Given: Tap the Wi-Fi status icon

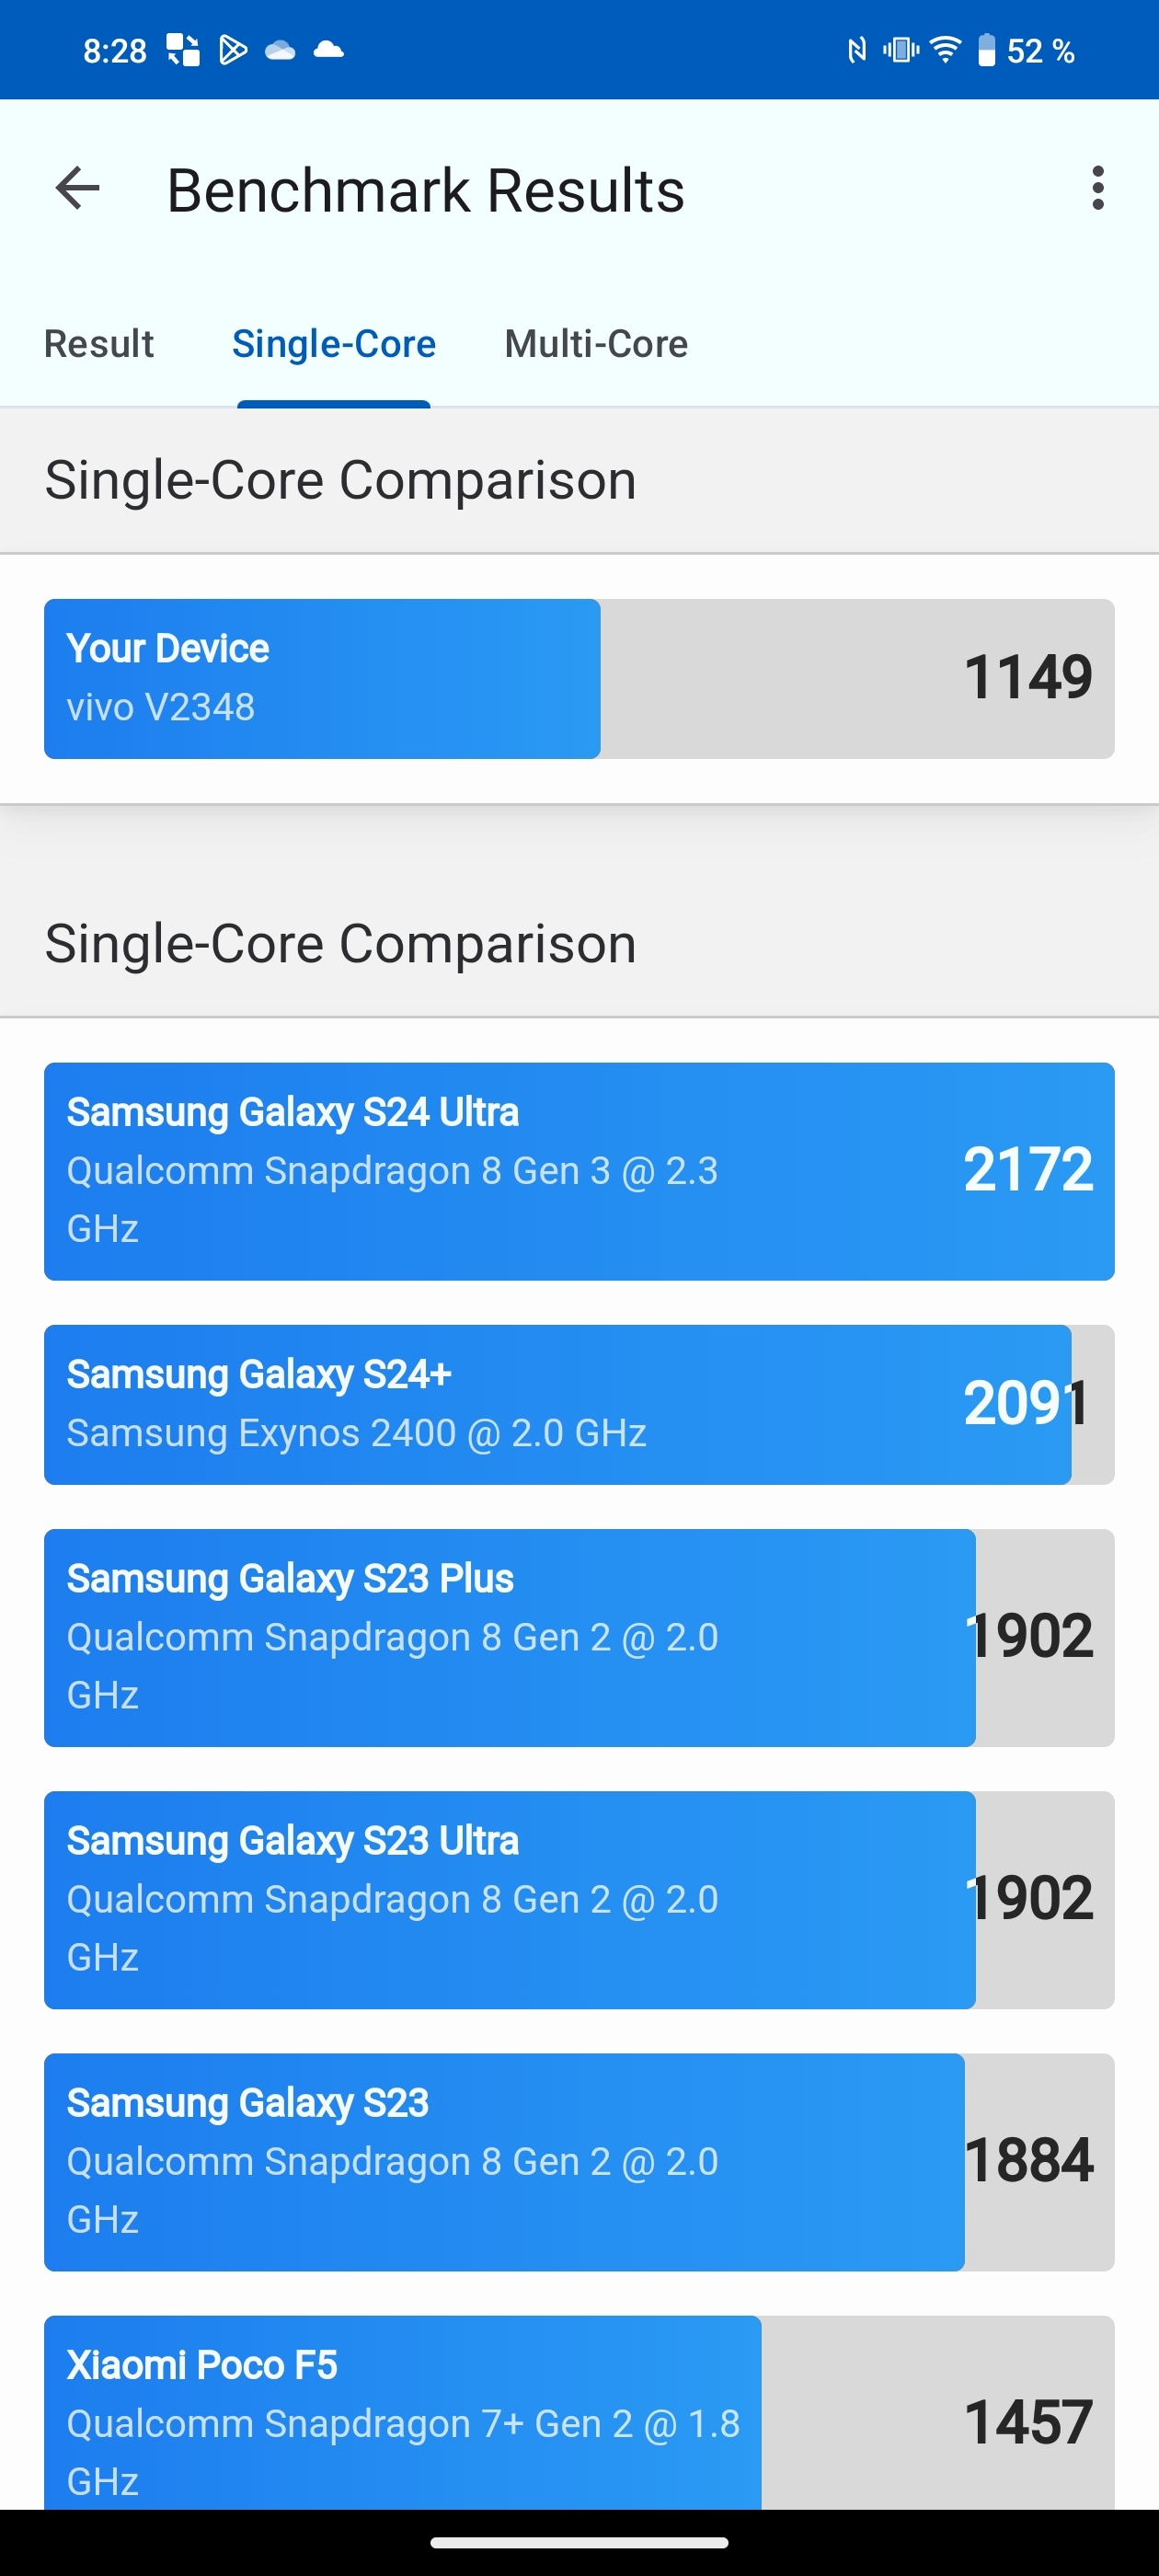Looking at the screenshot, I should pos(945,50).
